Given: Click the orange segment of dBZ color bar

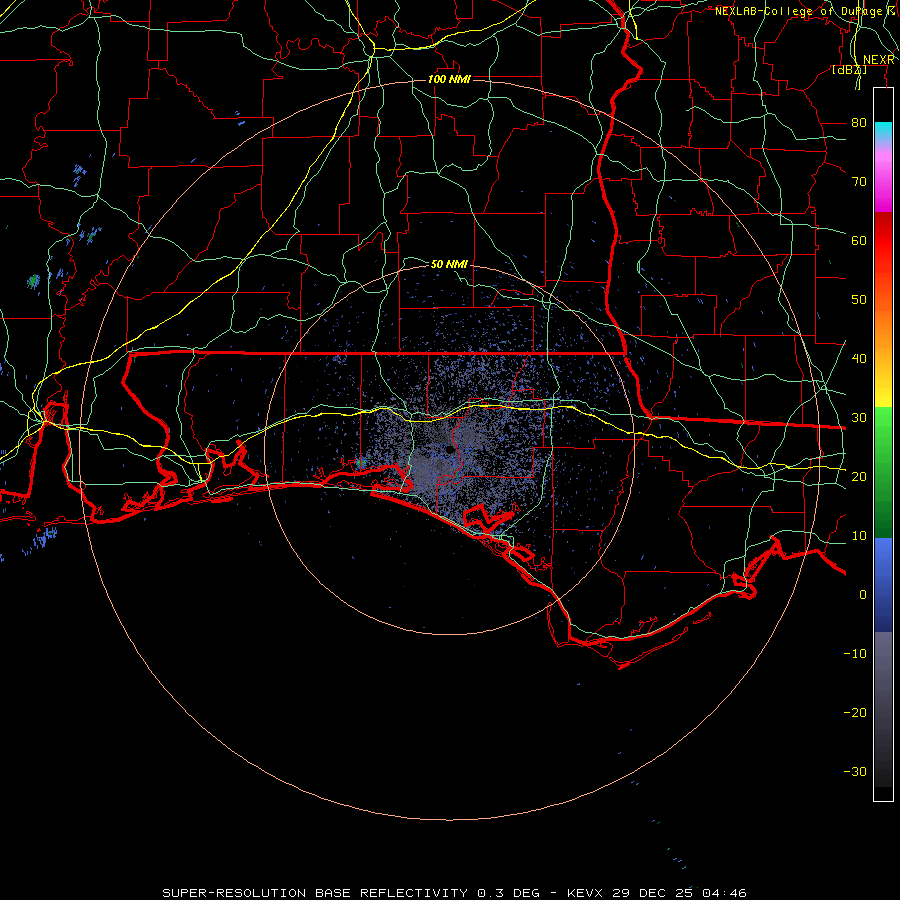Looking at the screenshot, I should coord(883,327).
